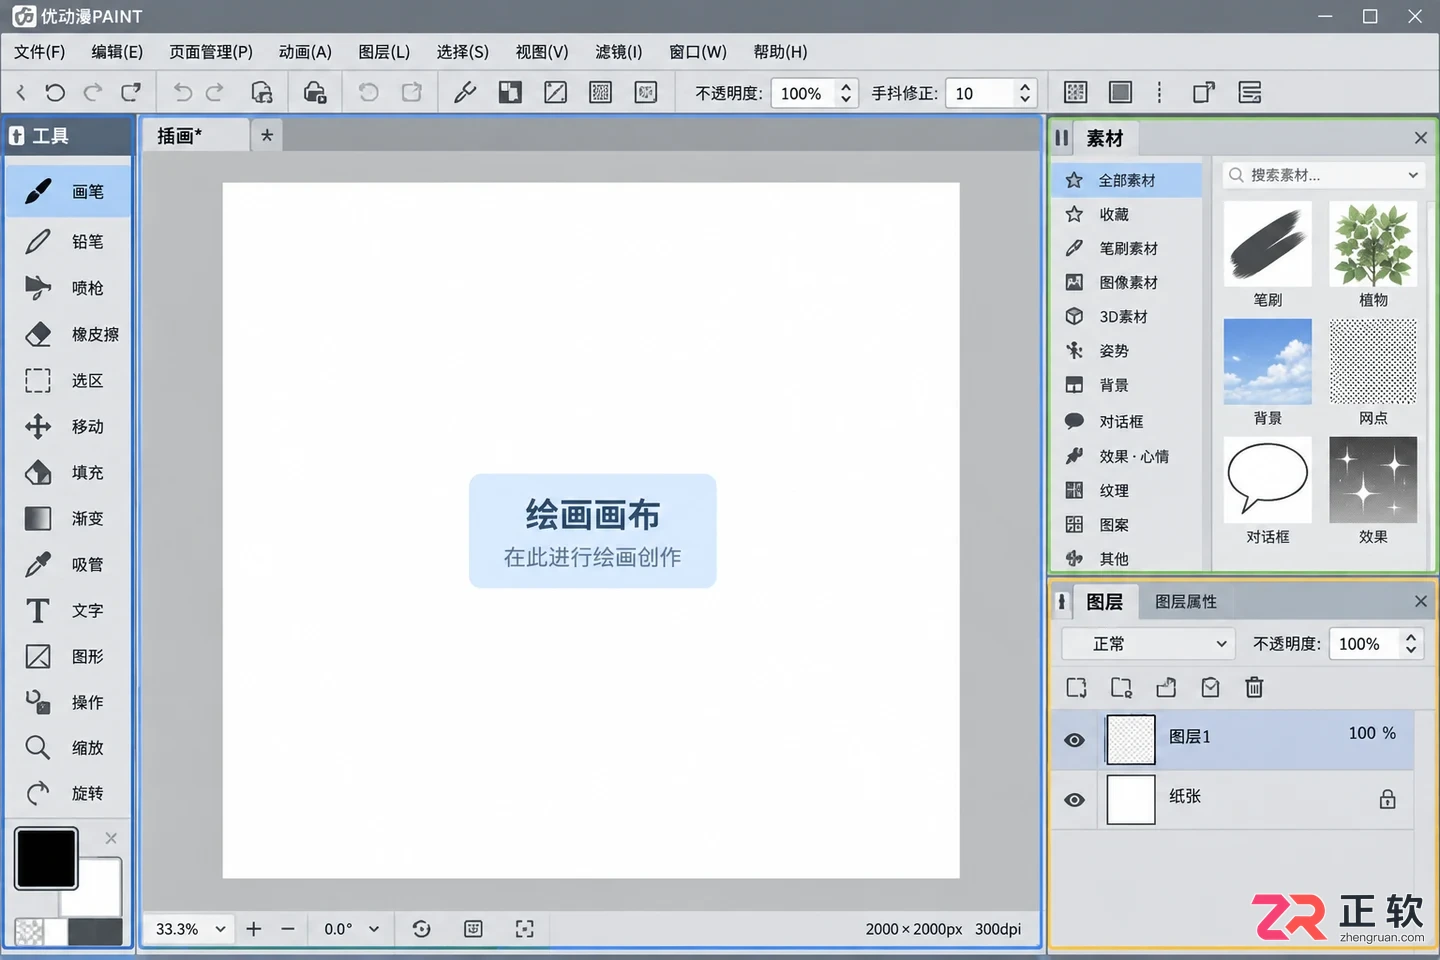
Task: Select the 对话框 materials category
Action: (1128, 421)
